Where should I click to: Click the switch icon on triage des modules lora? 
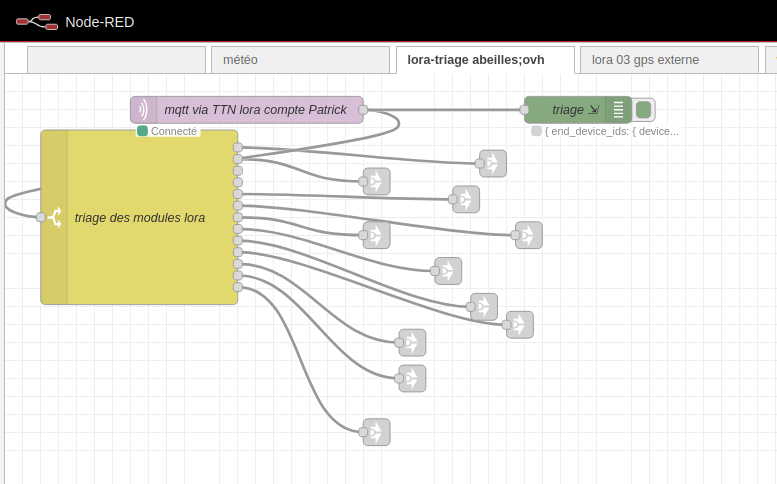point(54,217)
